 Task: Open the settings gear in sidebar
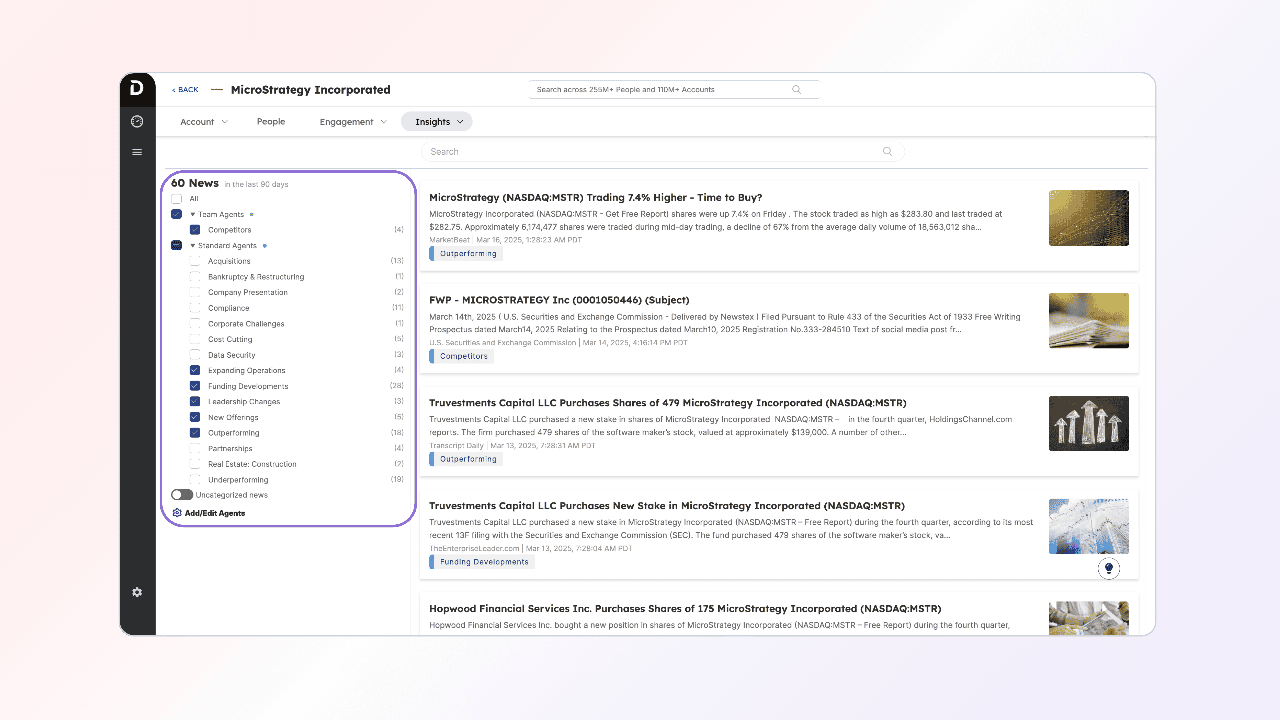(137, 592)
